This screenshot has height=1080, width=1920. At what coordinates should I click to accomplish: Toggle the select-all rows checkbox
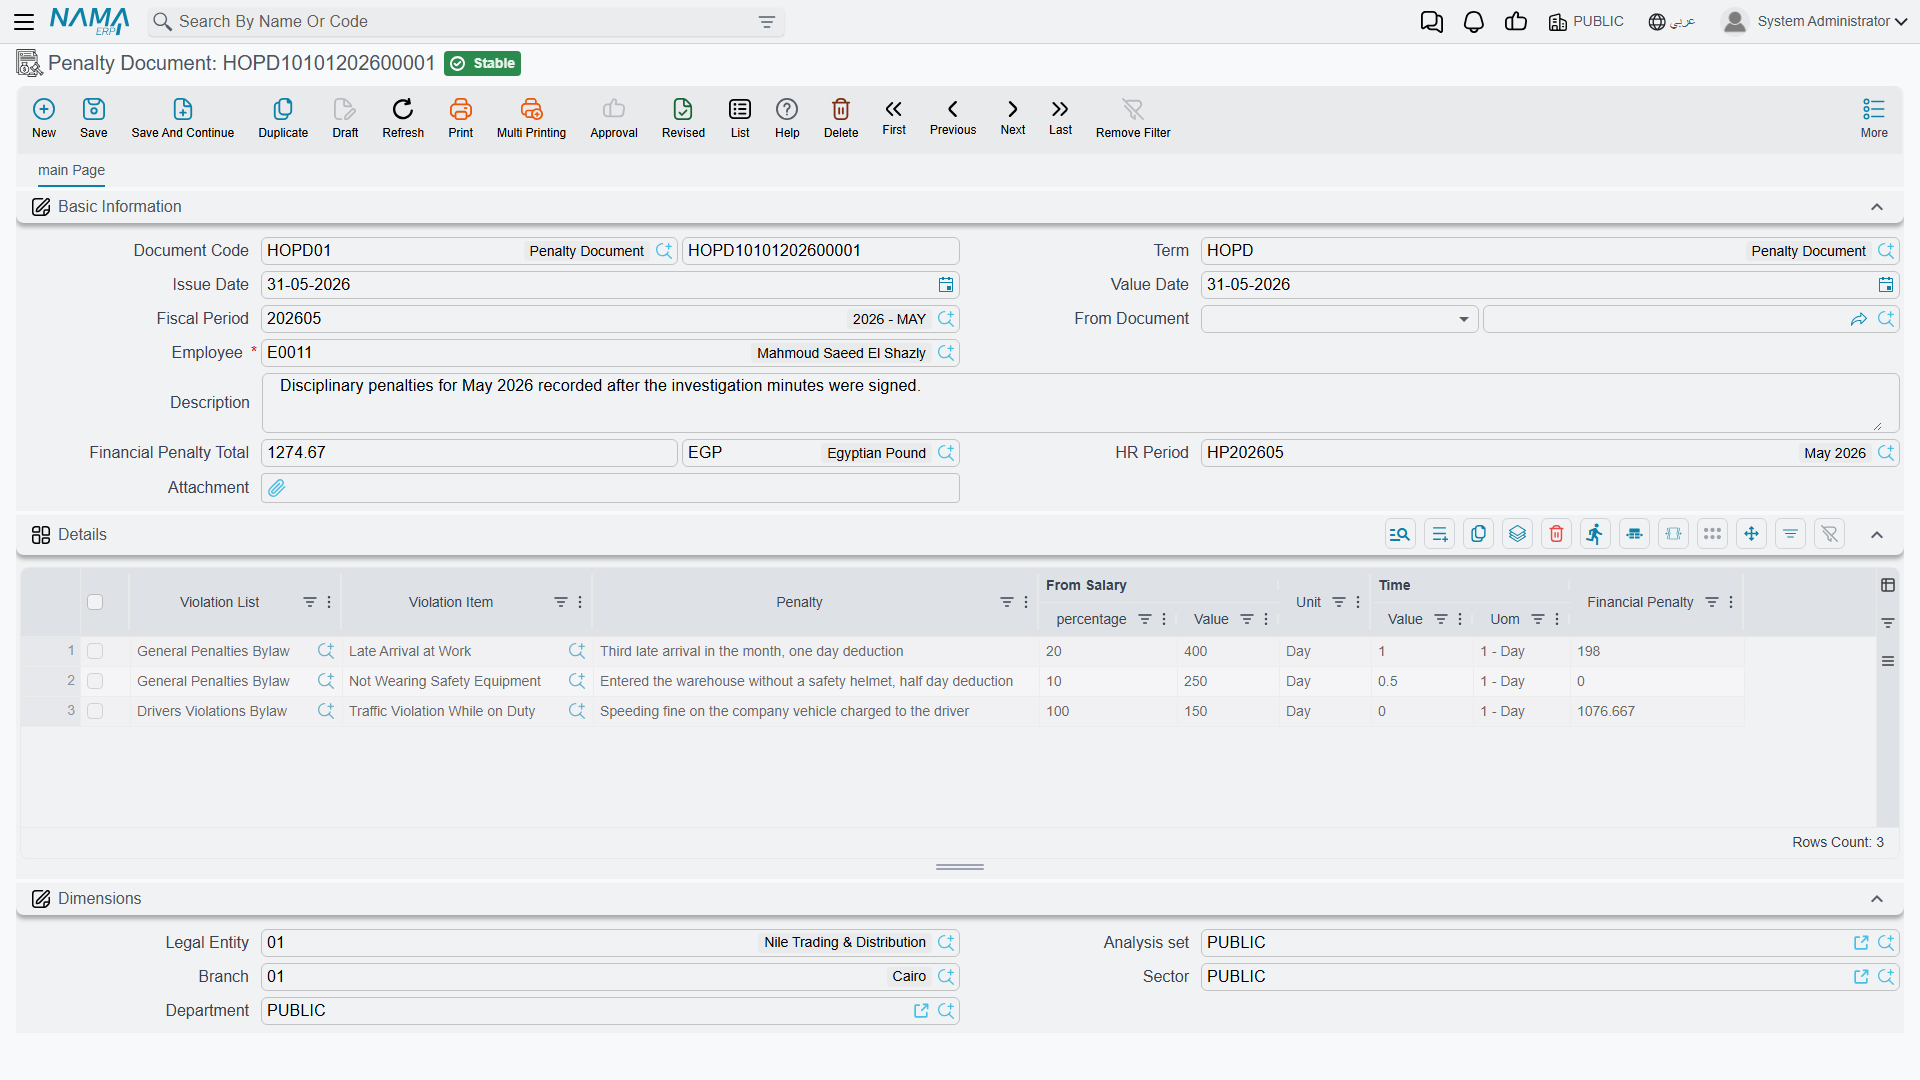[95, 602]
